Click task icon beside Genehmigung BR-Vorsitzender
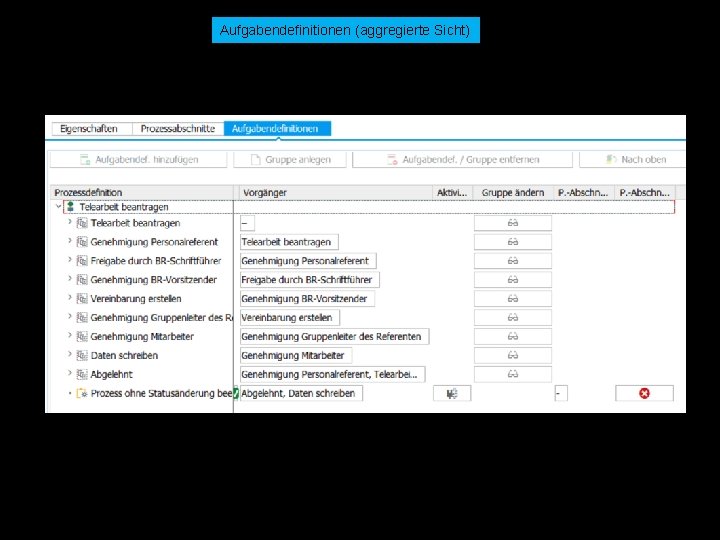 [82, 280]
